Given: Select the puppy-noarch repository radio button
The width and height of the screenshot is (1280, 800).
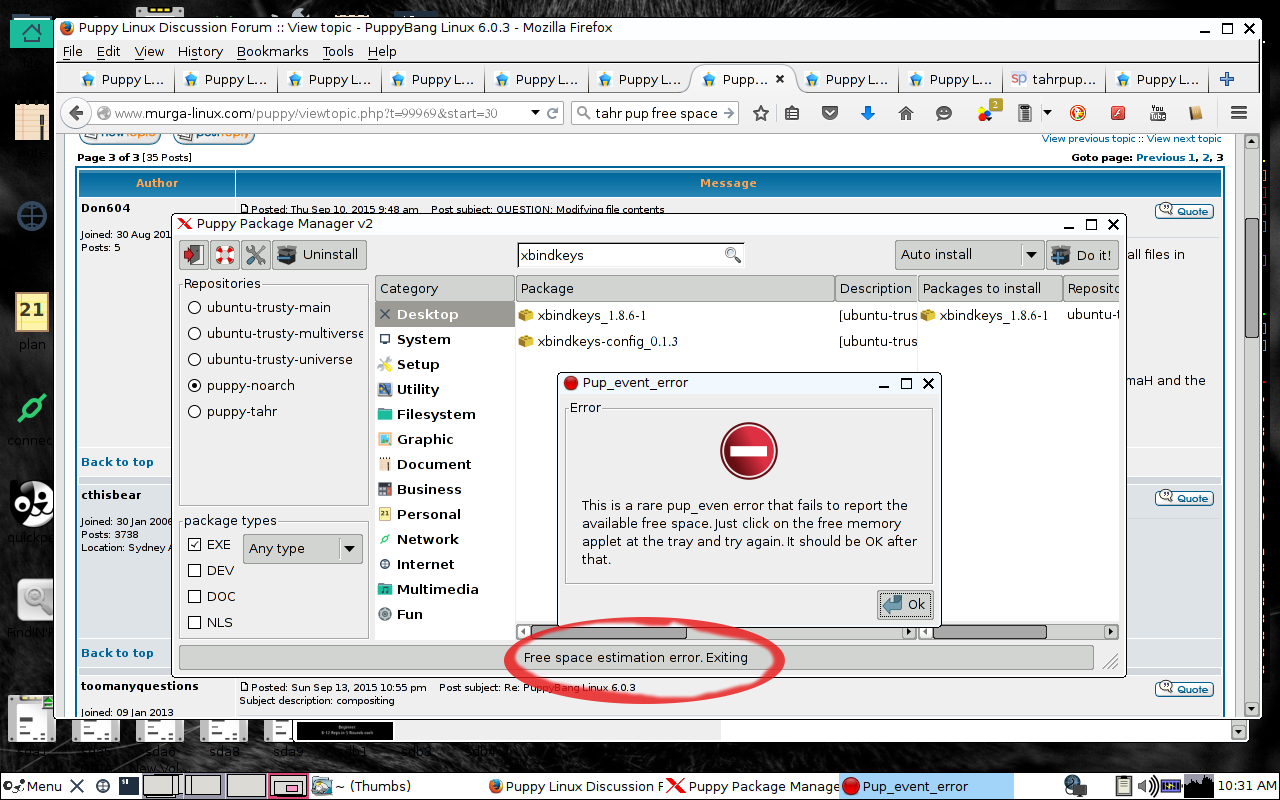Looking at the screenshot, I should [194, 386].
